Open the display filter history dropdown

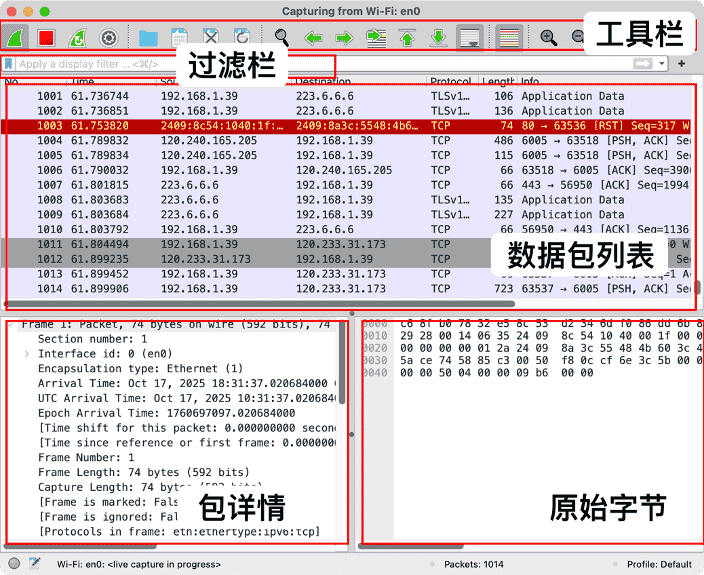[663, 64]
